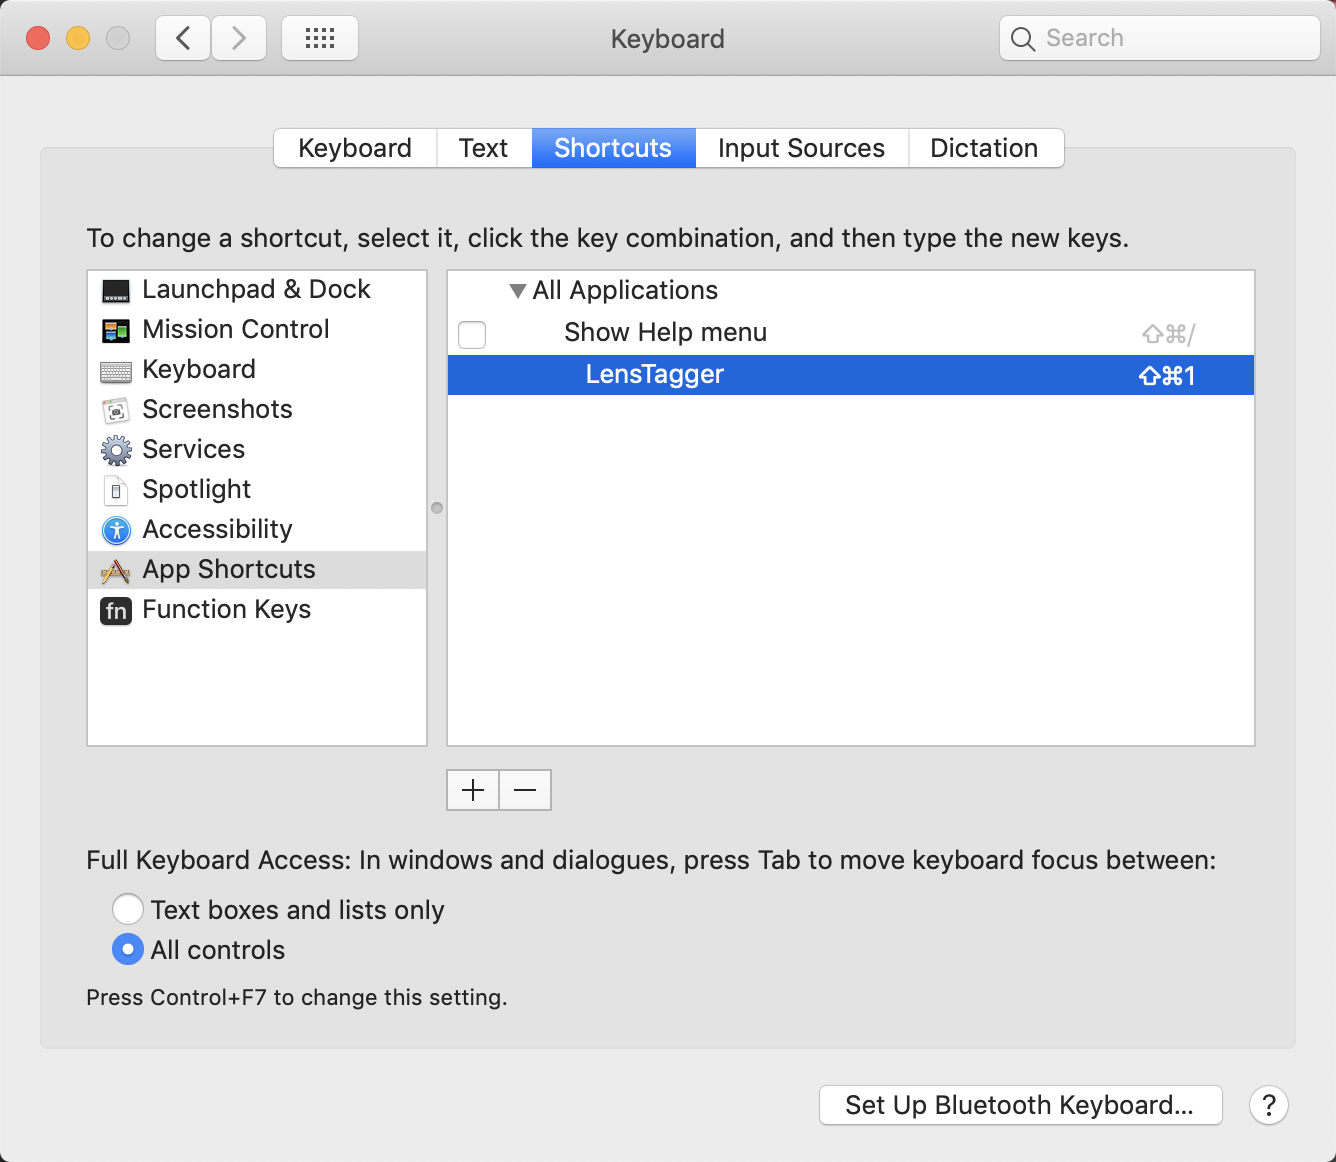
Task: Collapse the All Applications group
Action: click(x=517, y=291)
